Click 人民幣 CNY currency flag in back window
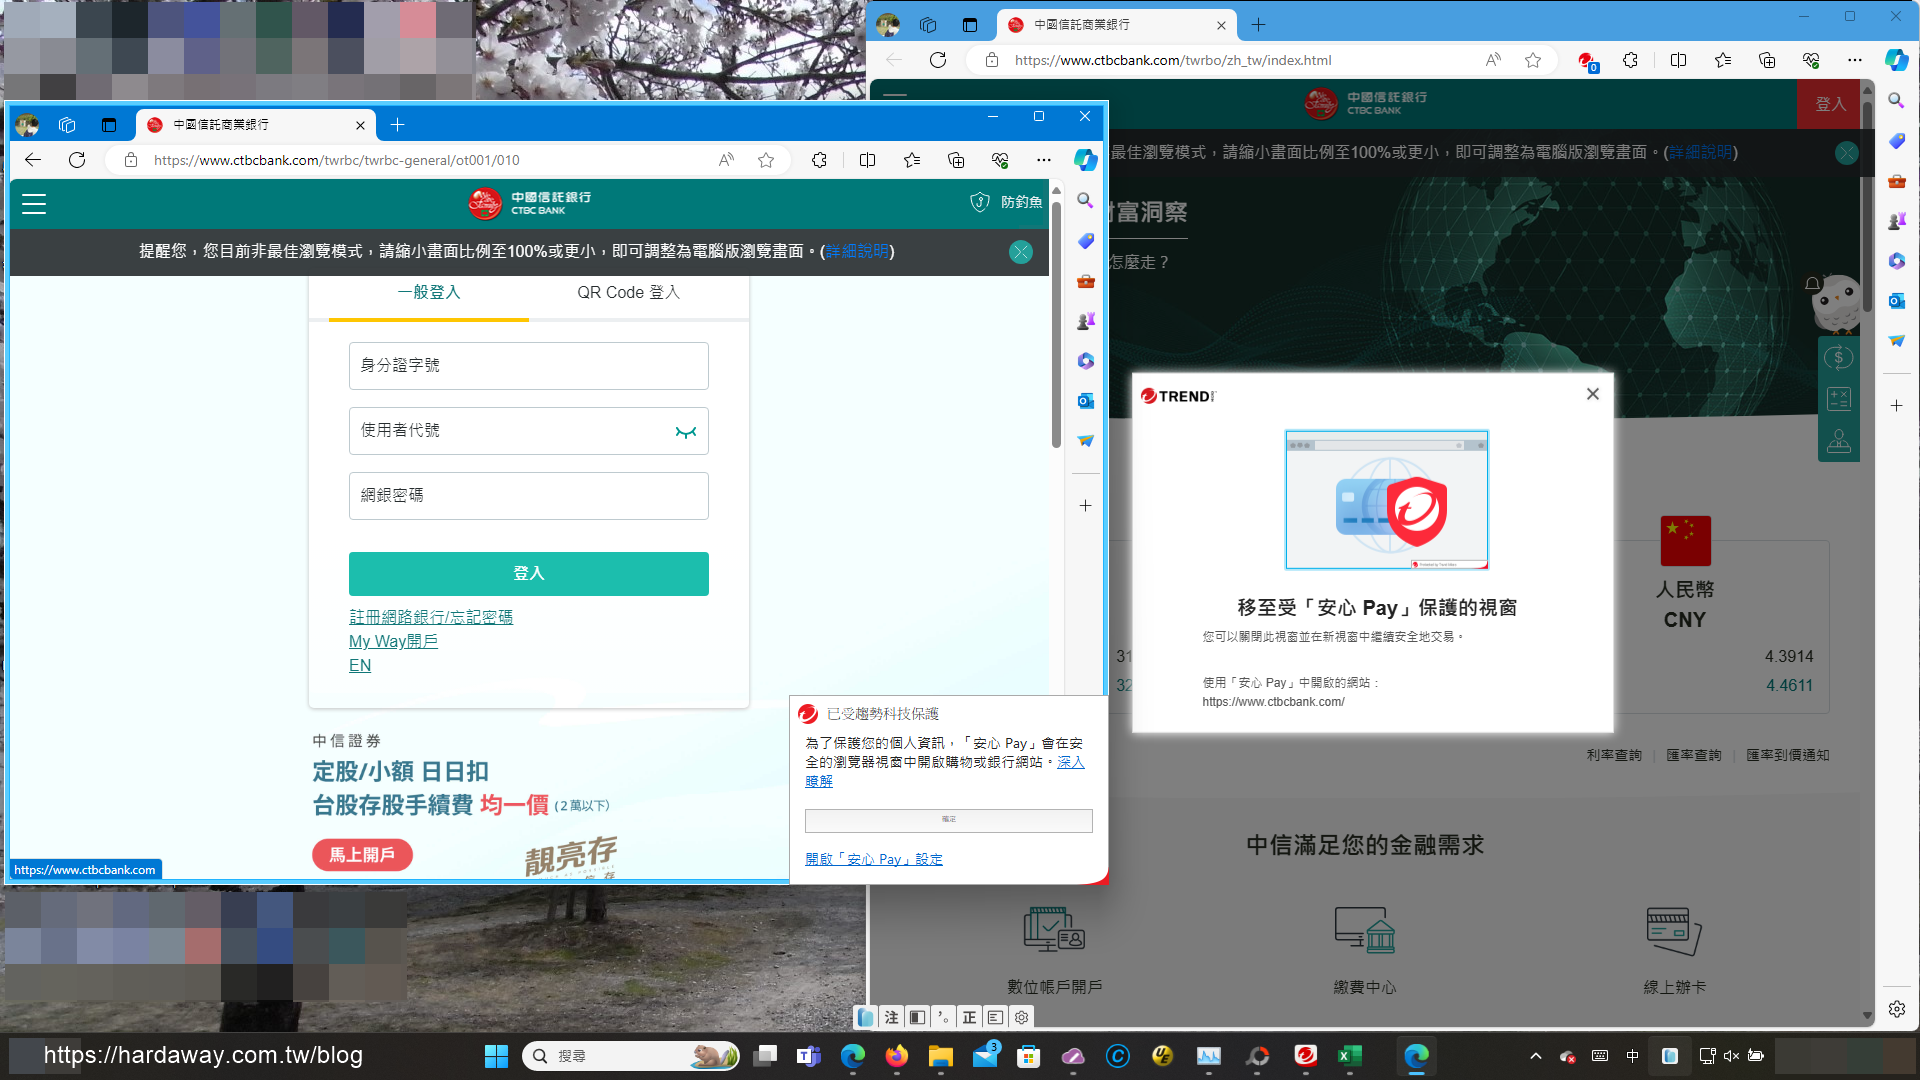 pos(1685,541)
